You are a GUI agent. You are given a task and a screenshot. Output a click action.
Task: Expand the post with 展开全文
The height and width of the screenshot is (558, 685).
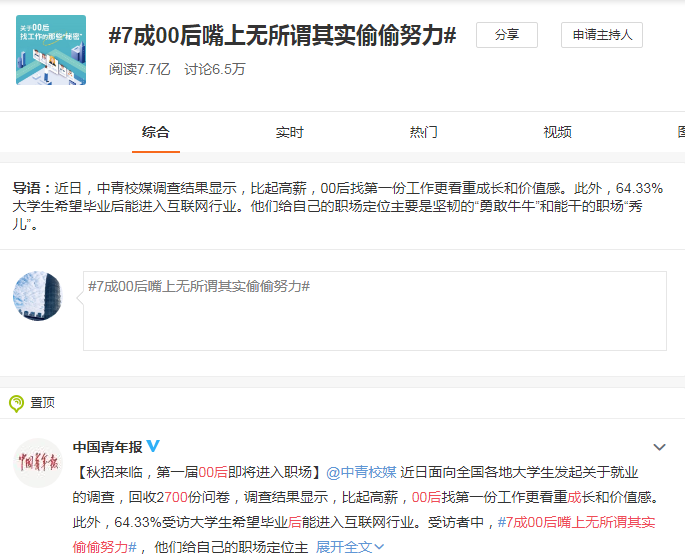(x=350, y=547)
